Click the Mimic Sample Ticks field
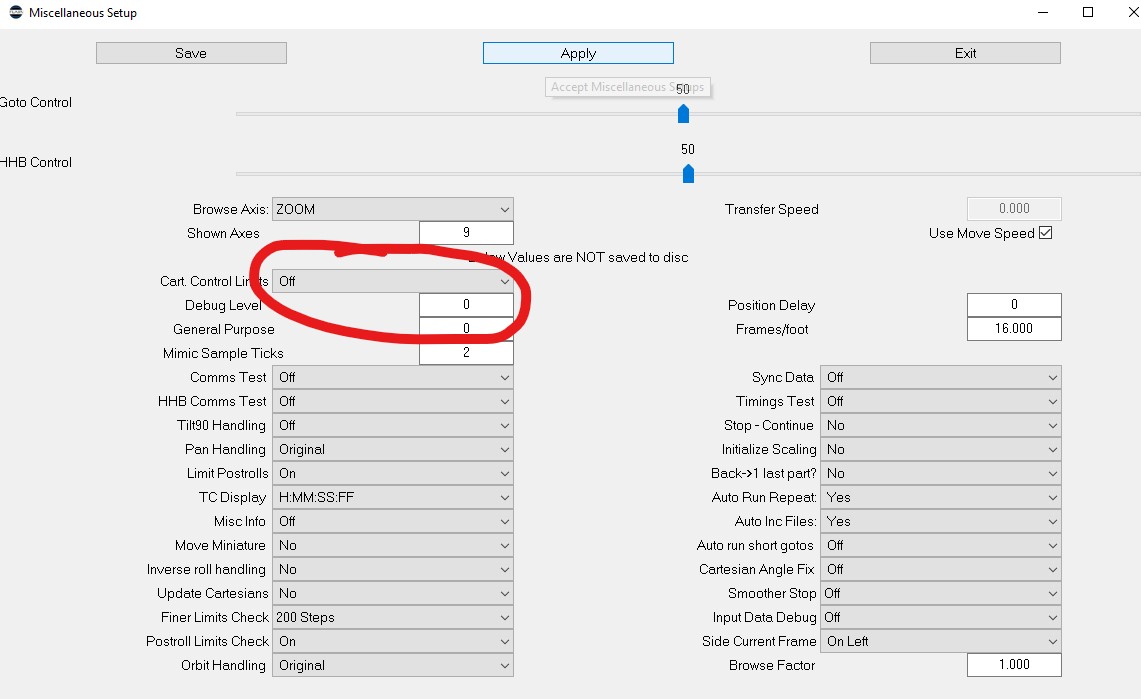Viewport: 1141px width, 699px height. pyautogui.click(x=466, y=353)
